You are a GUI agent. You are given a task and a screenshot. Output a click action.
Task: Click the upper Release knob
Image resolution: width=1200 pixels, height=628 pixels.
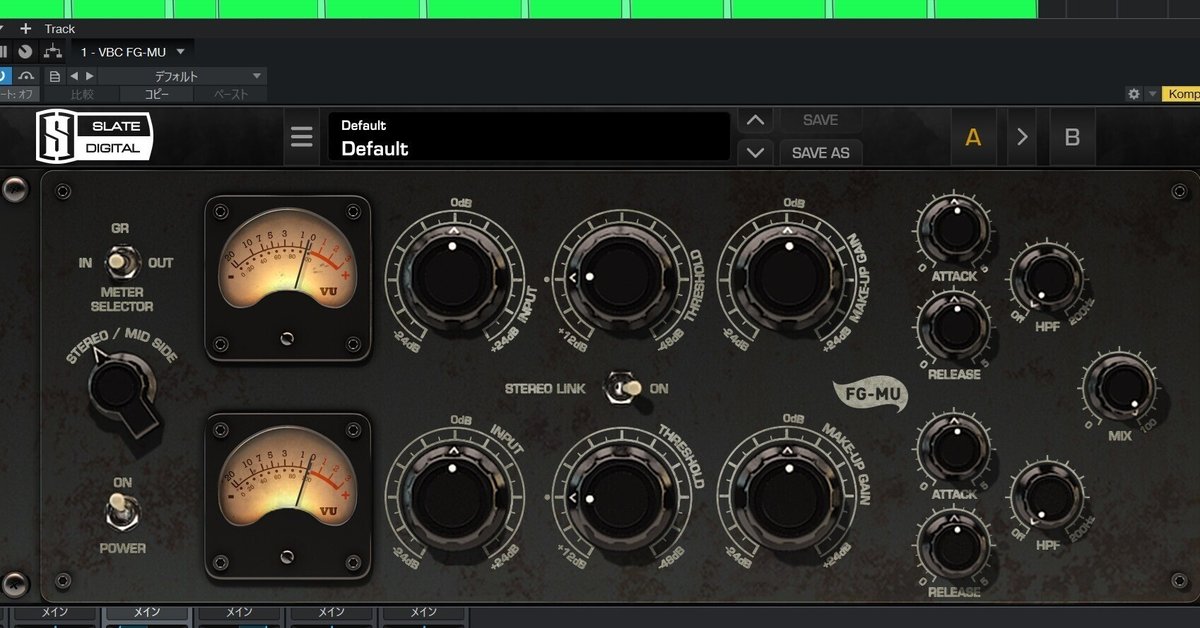click(x=954, y=326)
